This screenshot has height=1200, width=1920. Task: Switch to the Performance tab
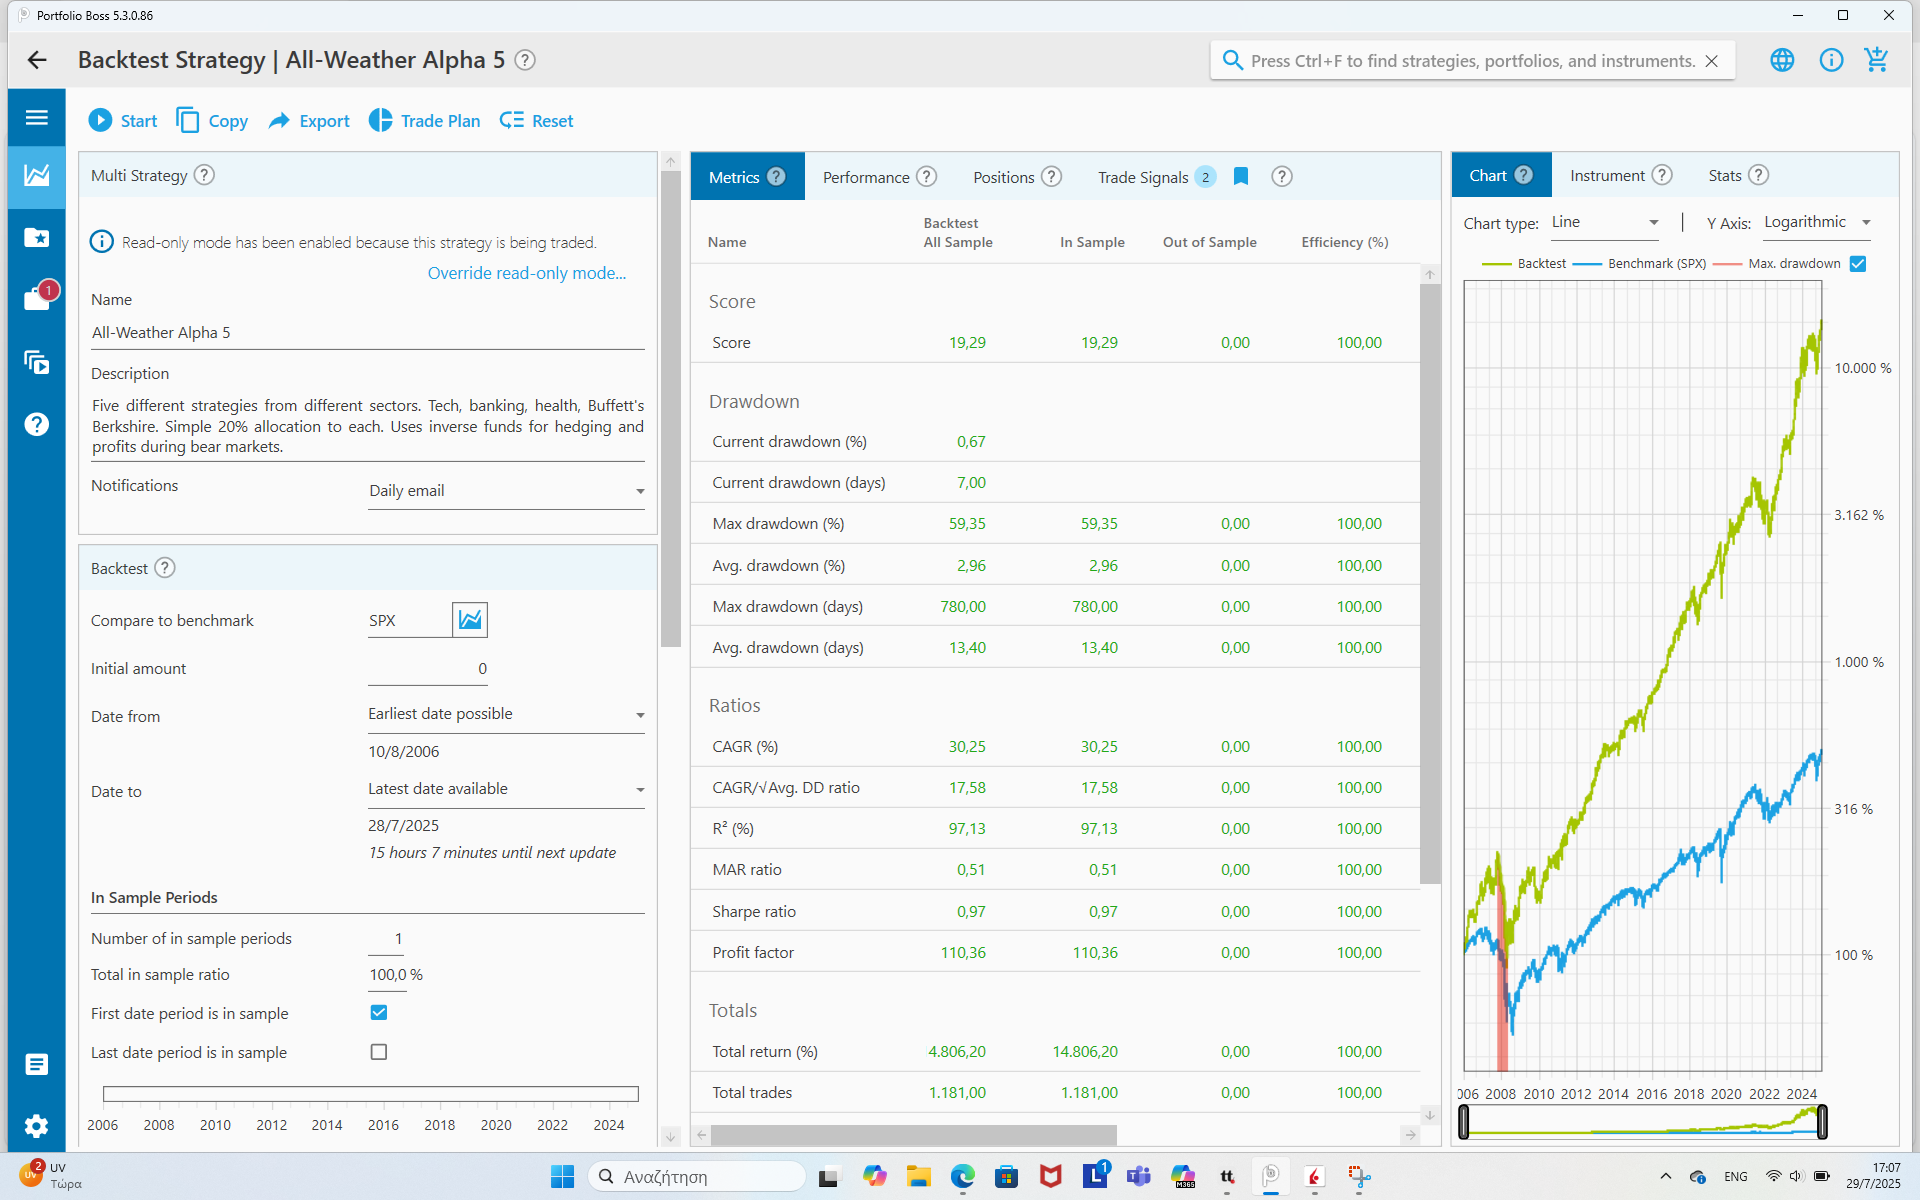pos(866,177)
